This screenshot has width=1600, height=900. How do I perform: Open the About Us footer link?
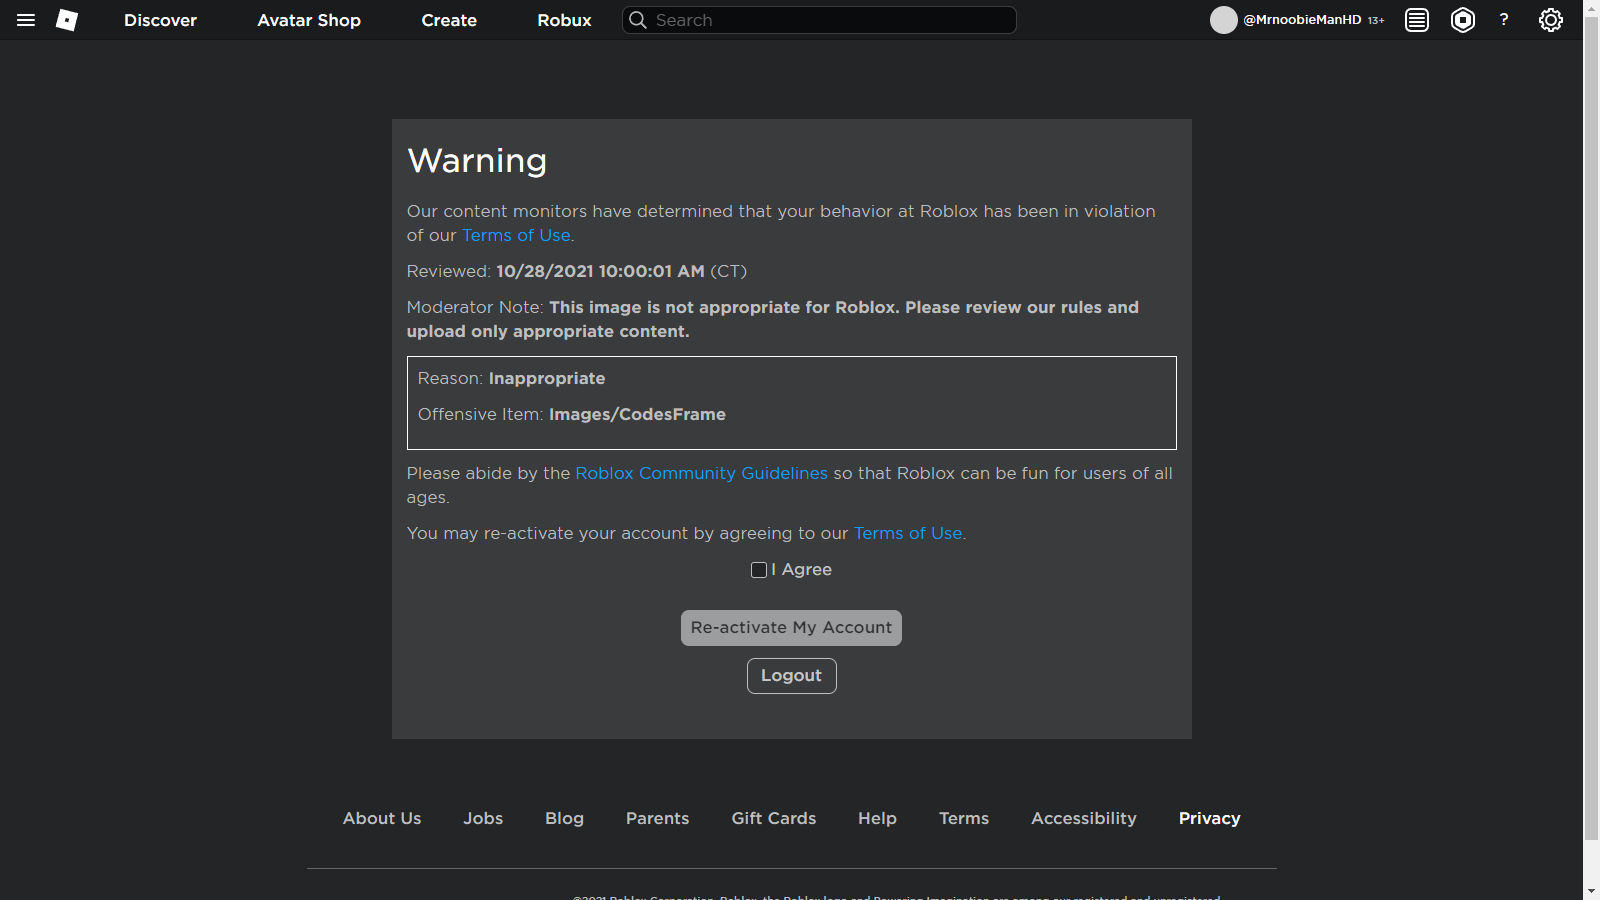[x=382, y=818]
